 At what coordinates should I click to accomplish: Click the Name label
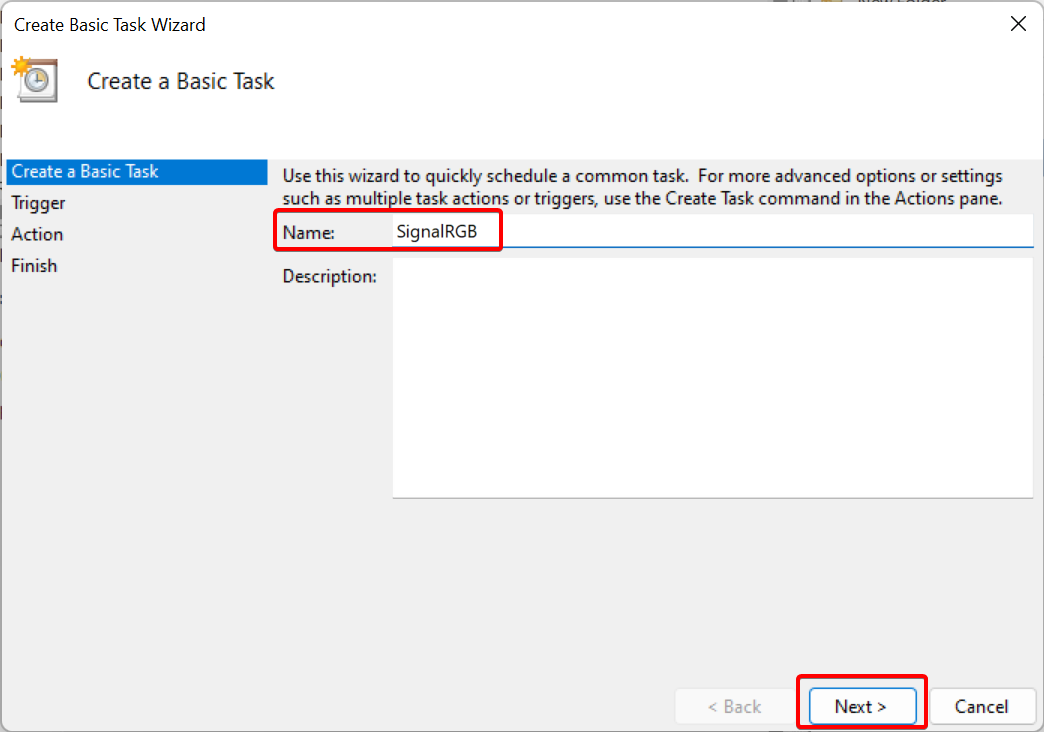coord(308,232)
